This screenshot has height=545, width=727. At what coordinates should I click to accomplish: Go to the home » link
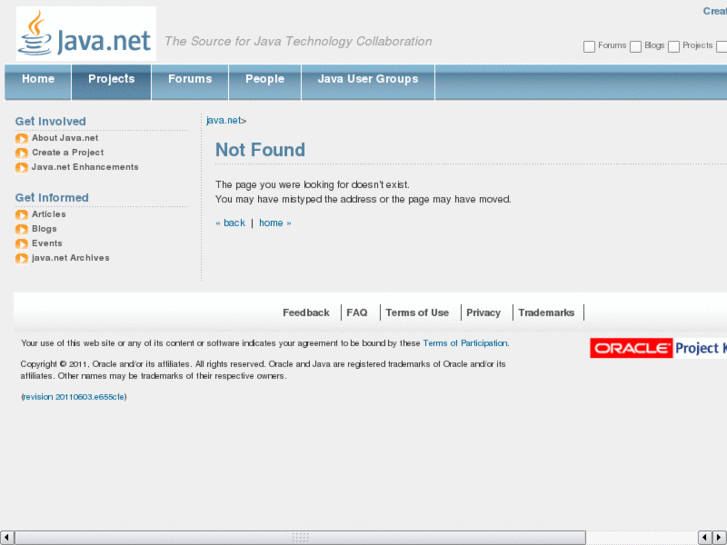275,223
